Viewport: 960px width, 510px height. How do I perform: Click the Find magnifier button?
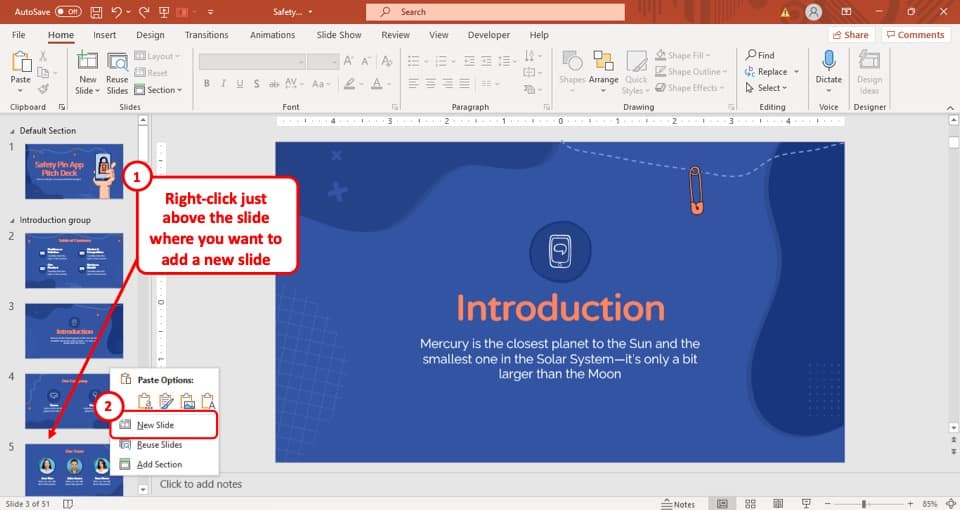[760, 55]
